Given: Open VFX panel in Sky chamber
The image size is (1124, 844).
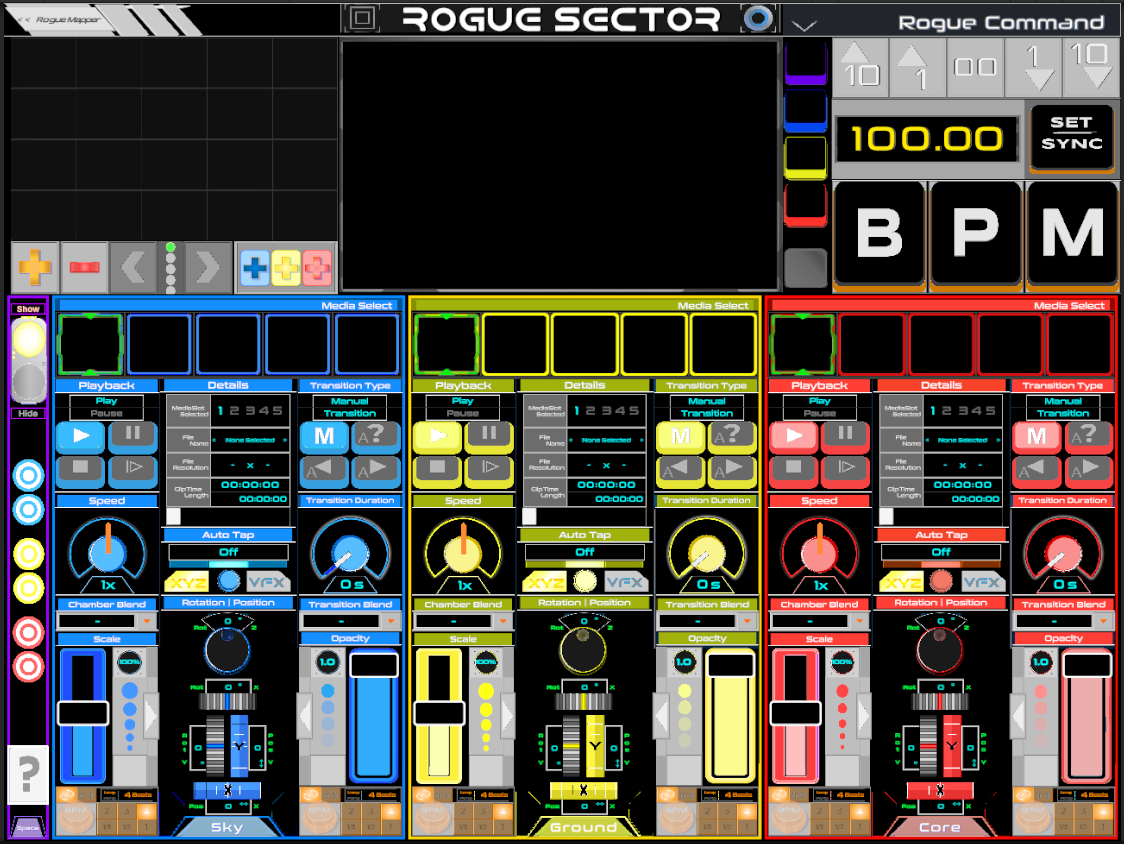Looking at the screenshot, I should (269, 582).
